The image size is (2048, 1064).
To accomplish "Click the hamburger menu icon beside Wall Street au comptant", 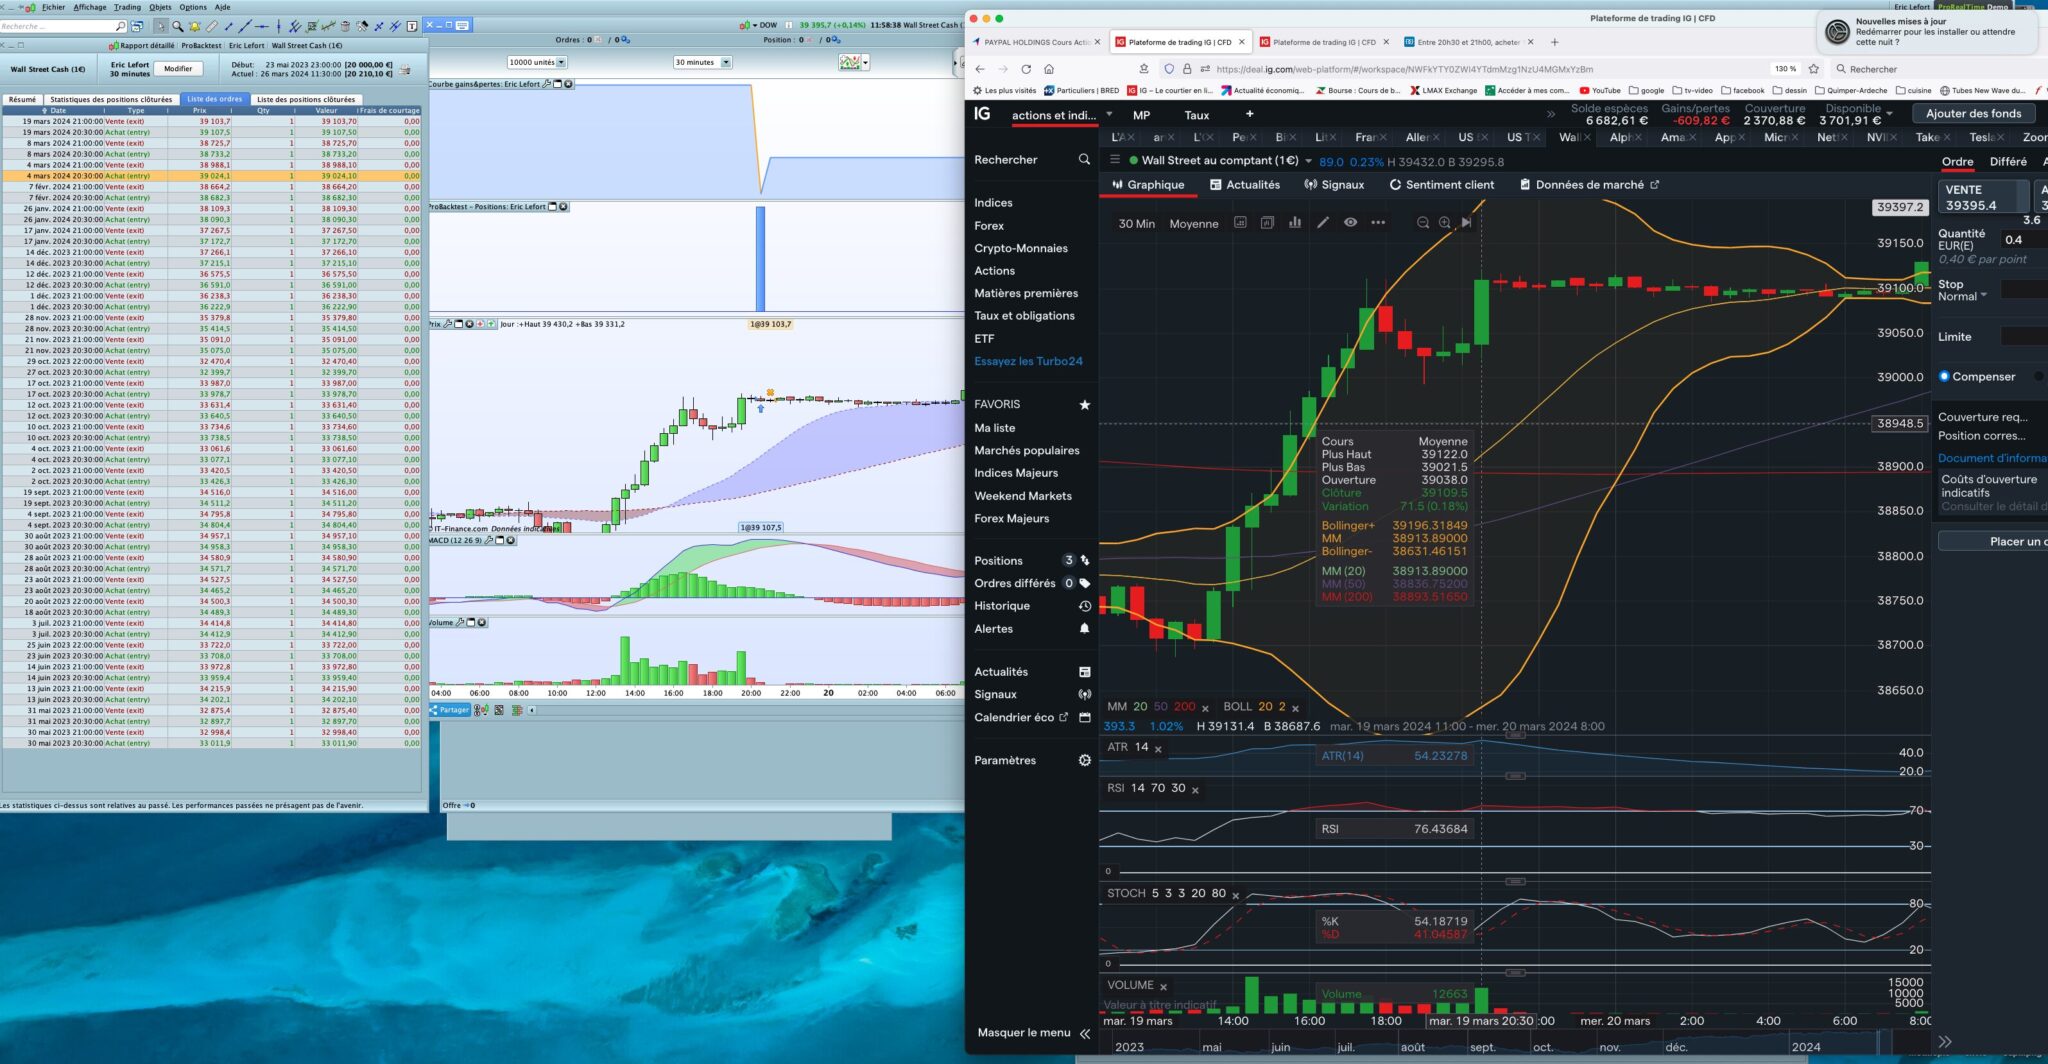I will [1115, 160].
